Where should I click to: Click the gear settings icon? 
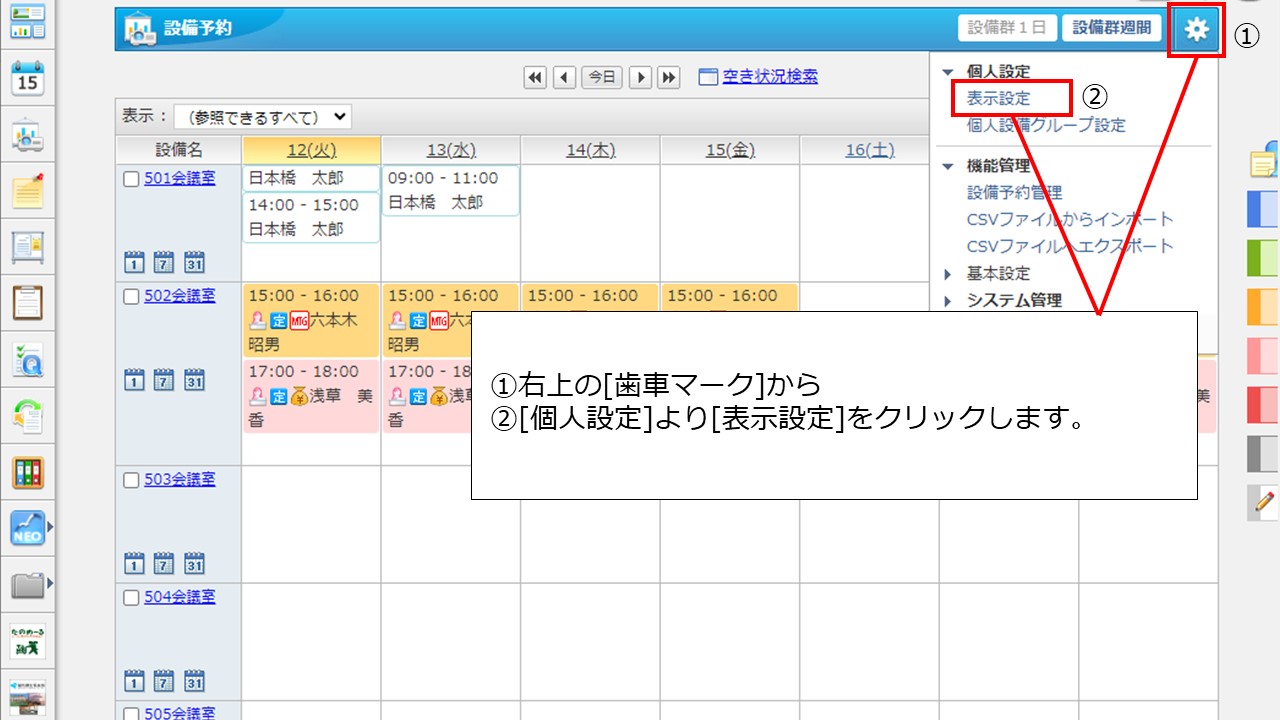tap(1196, 30)
